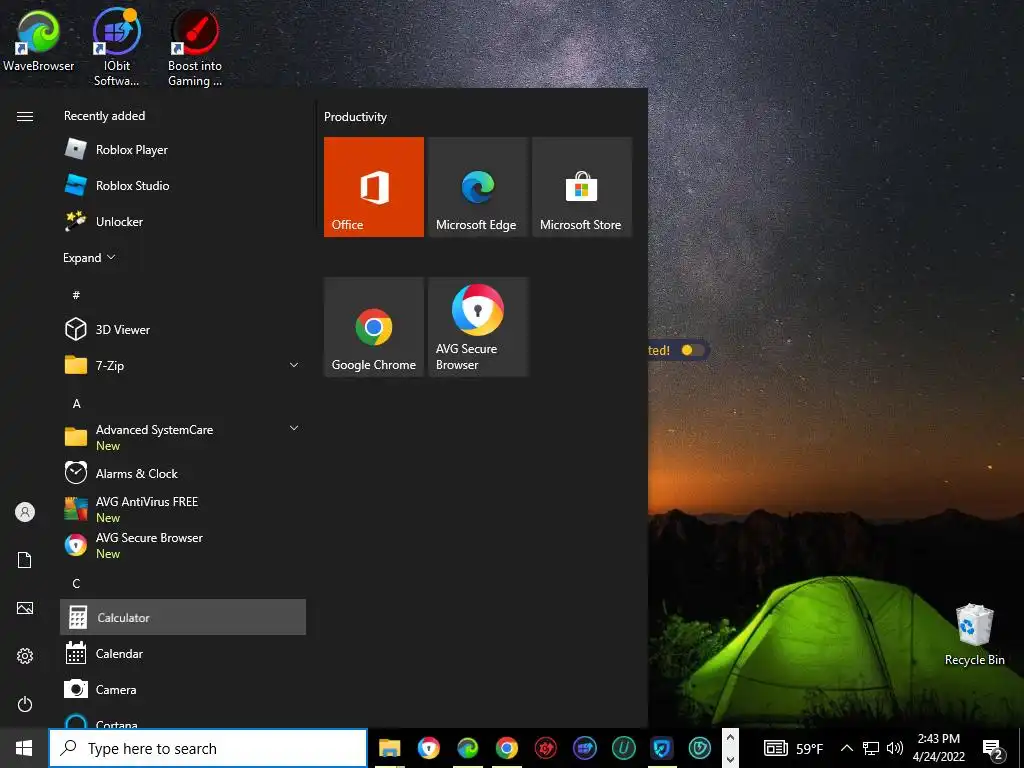Open the user account icon in Start sidebar

pos(25,512)
